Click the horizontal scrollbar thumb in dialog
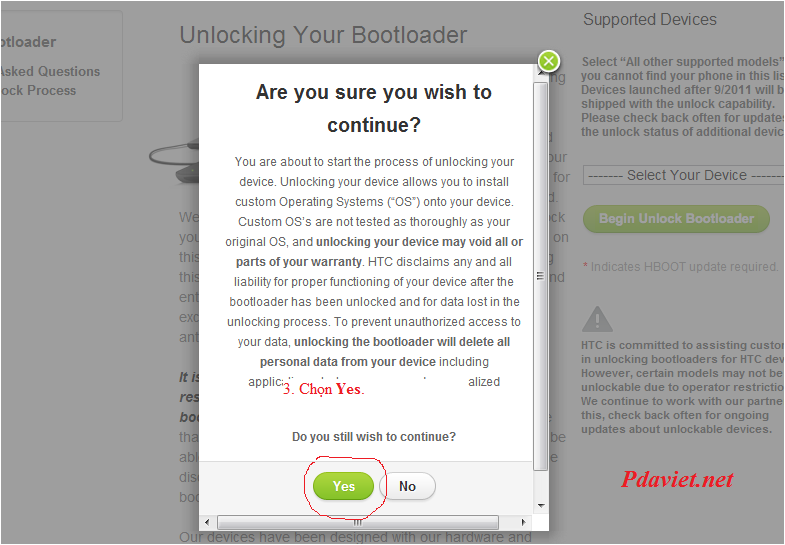This screenshot has width=785, height=545. pos(358,522)
